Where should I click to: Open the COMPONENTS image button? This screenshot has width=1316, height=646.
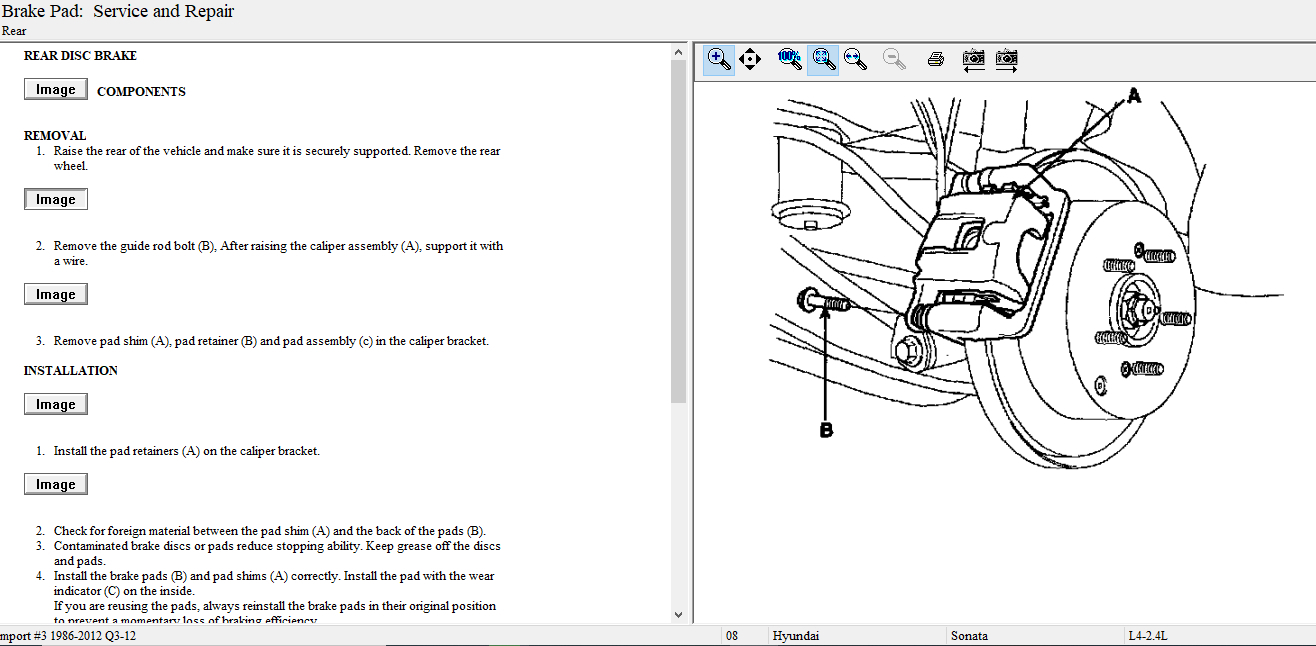(56, 90)
